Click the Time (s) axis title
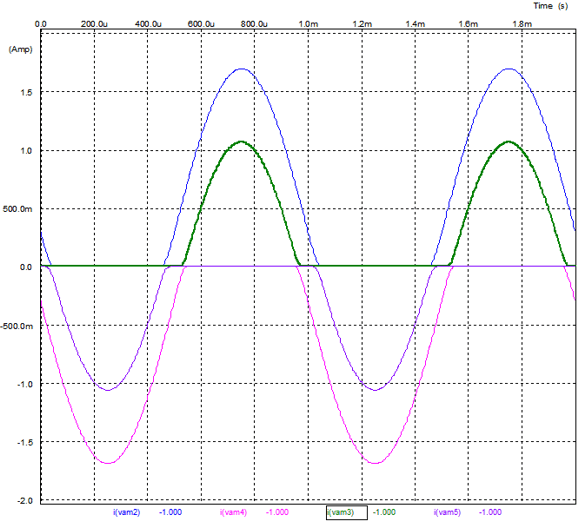578x522 pixels. pos(550,6)
